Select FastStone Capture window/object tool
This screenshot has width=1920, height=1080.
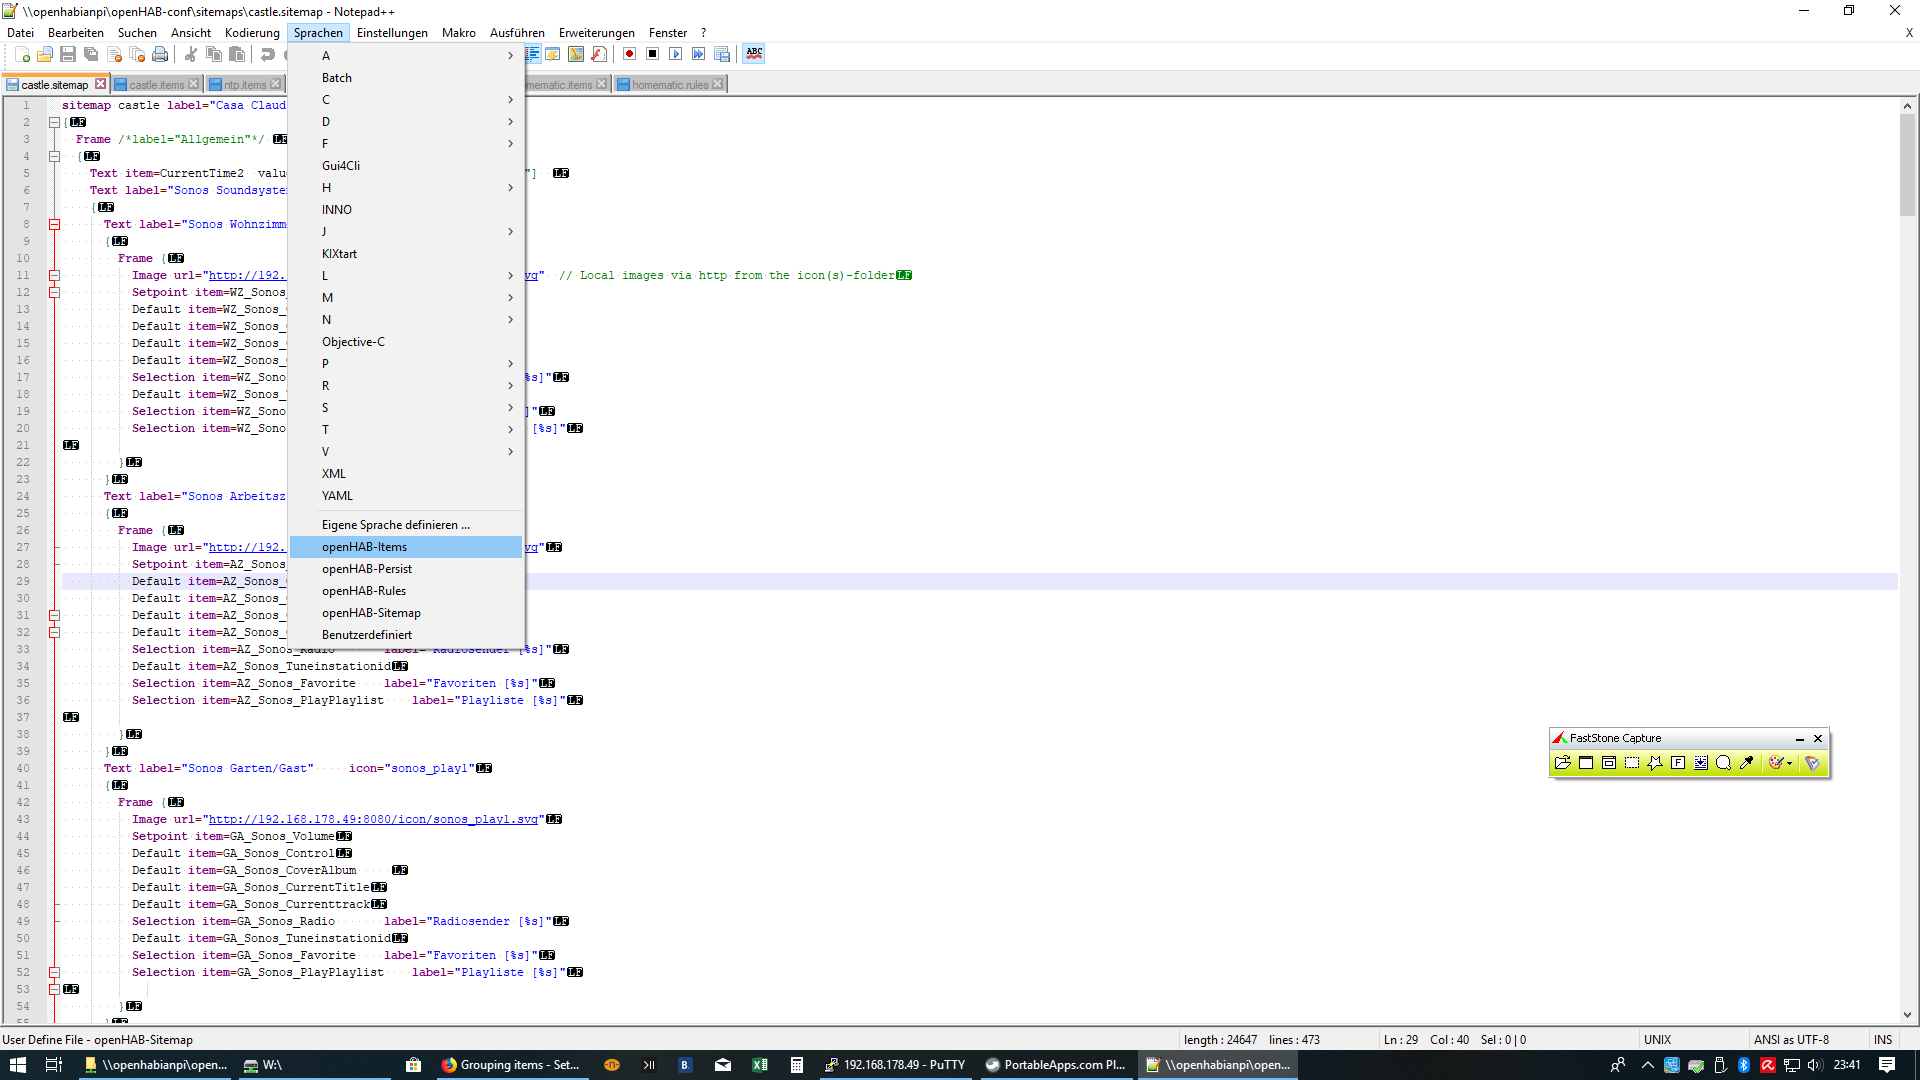click(1609, 763)
